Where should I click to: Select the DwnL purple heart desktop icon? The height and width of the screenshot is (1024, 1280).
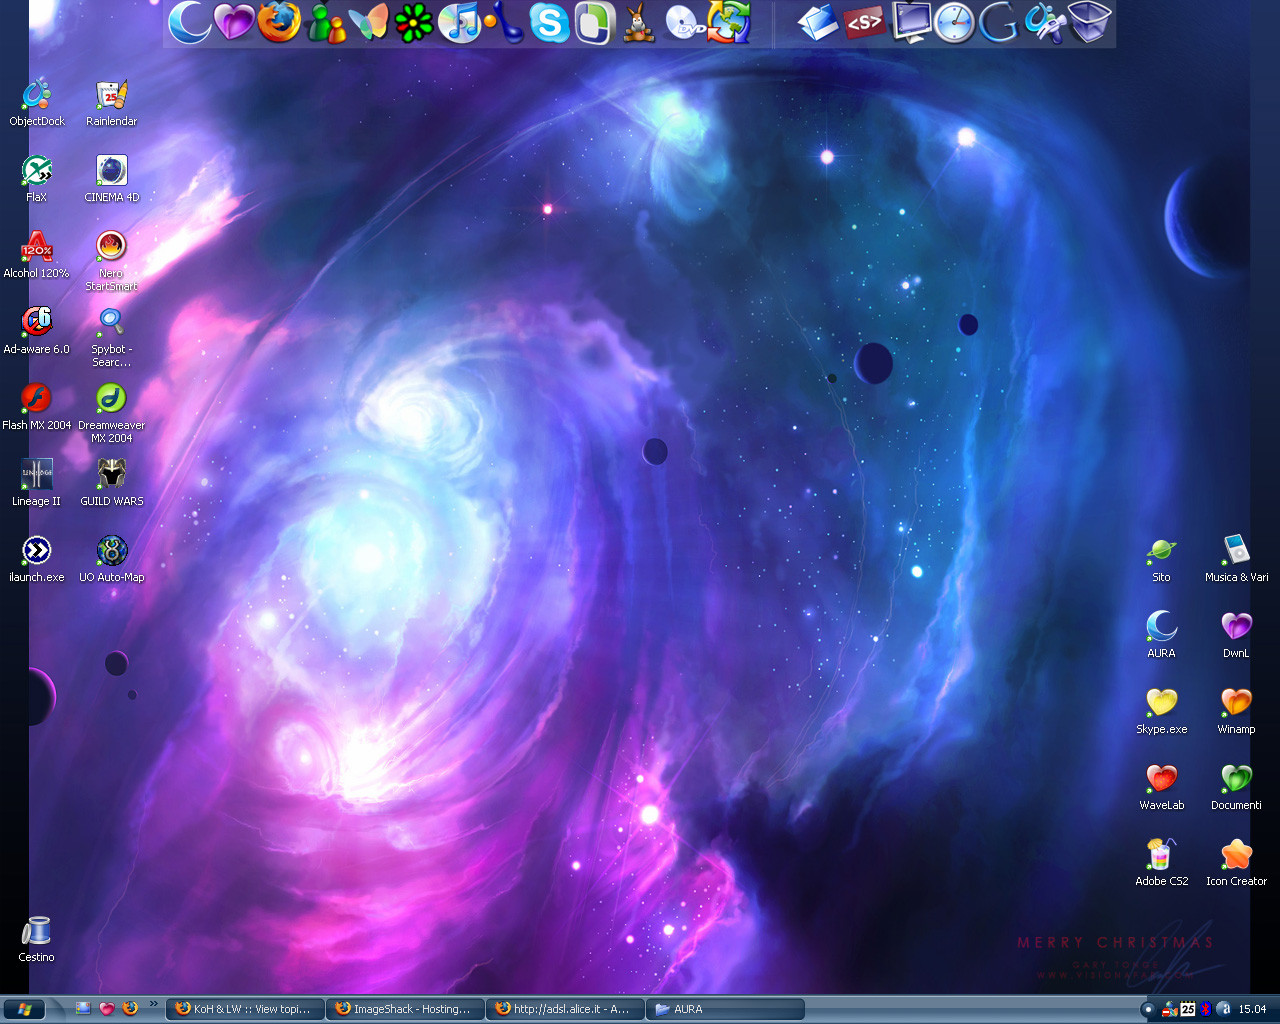[1237, 635]
